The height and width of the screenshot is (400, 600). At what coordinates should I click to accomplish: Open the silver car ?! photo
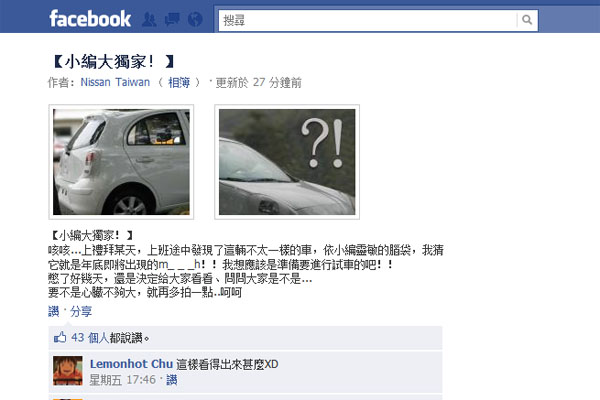287,162
